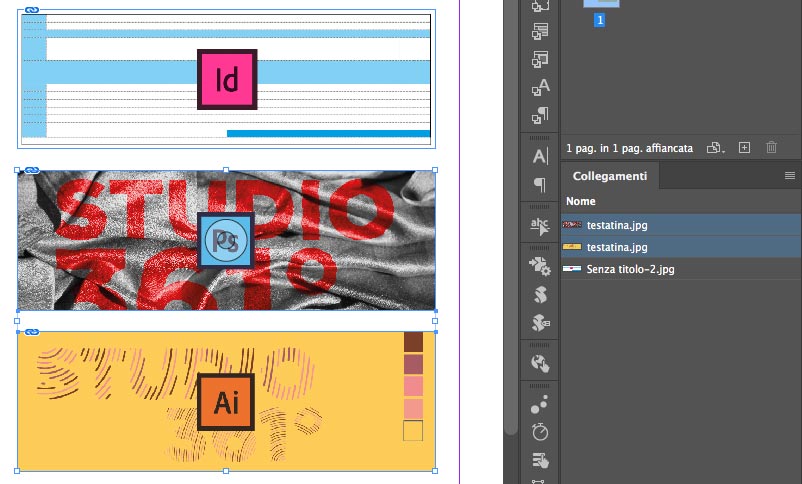Click the blue Ps logo square
802x484 pixels.
click(226, 240)
